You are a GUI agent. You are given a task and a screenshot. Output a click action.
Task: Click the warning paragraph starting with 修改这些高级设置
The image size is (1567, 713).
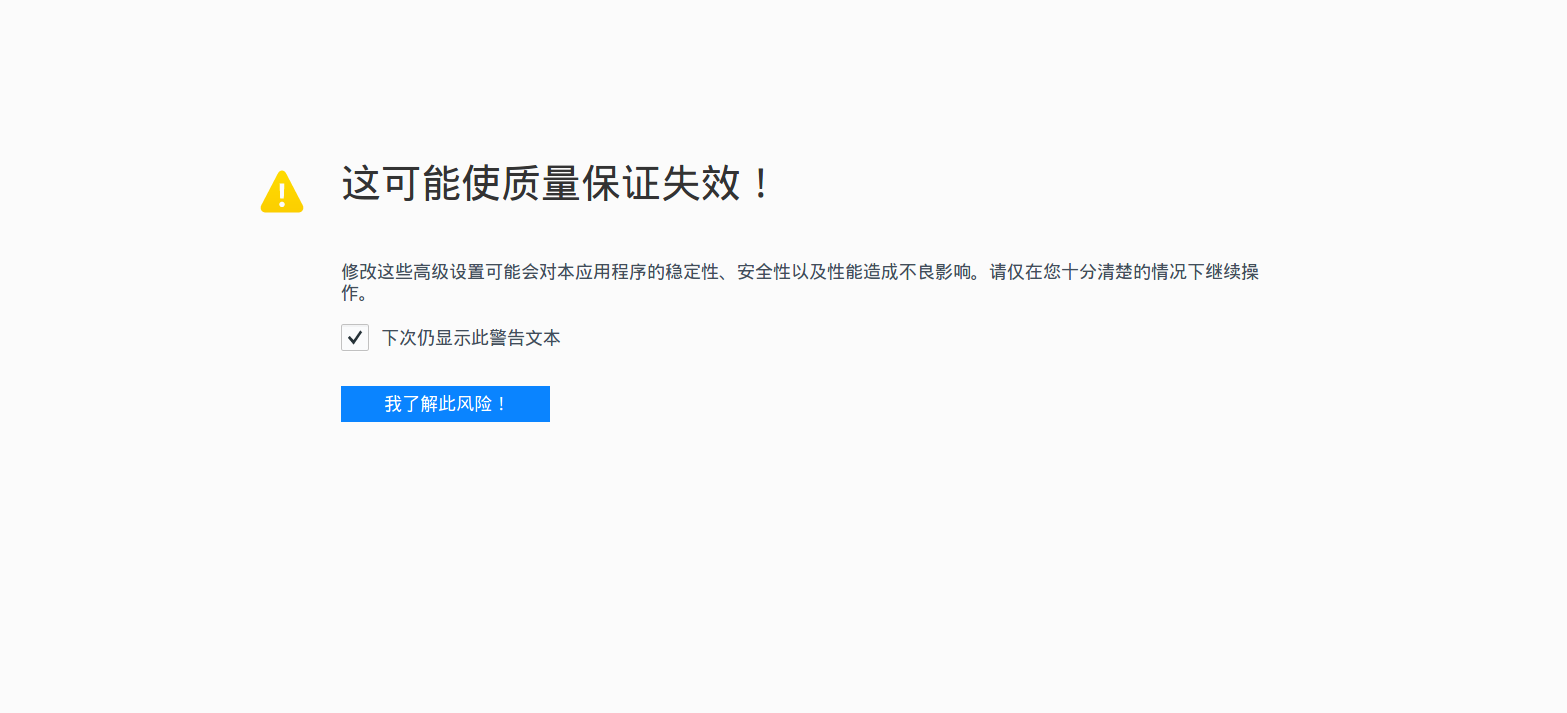click(800, 283)
